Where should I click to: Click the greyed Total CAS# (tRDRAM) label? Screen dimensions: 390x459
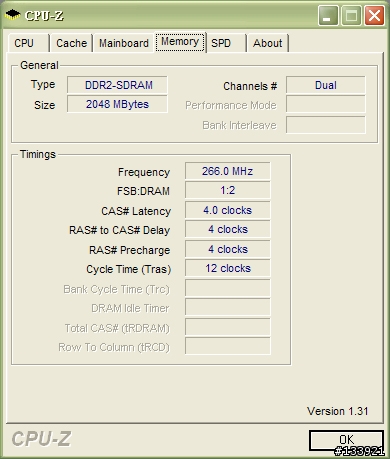pyautogui.click(x=117, y=328)
